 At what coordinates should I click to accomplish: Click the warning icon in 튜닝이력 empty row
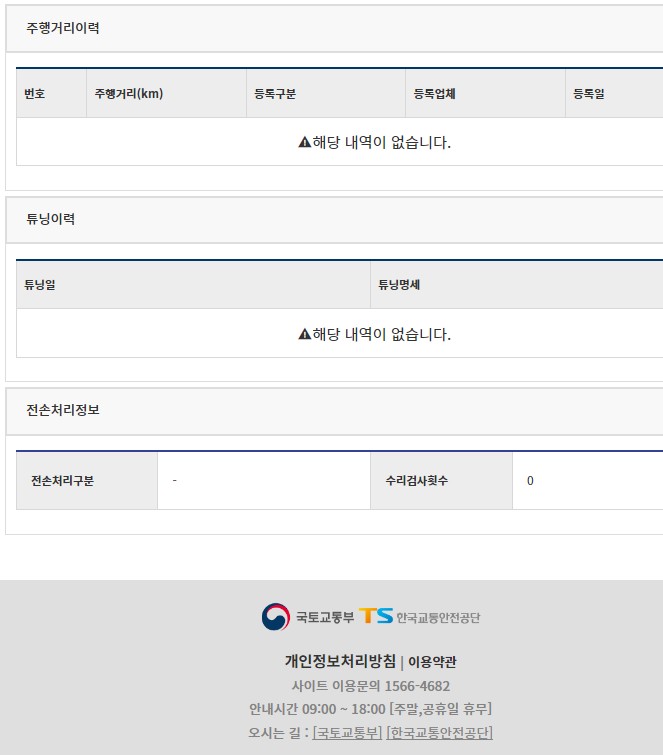tap(304, 334)
